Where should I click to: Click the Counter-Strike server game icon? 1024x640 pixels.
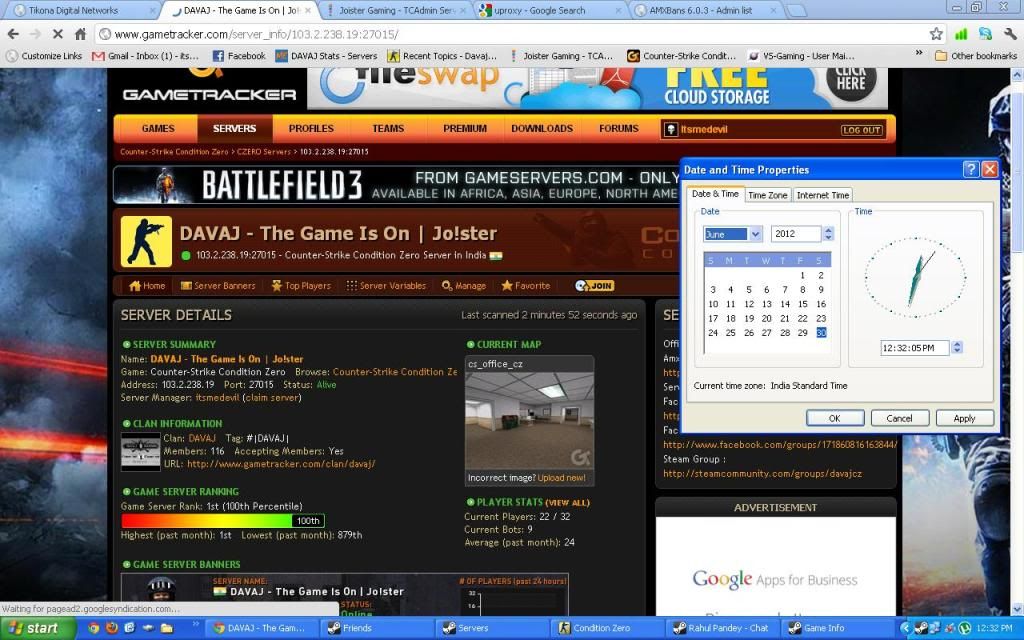146,242
